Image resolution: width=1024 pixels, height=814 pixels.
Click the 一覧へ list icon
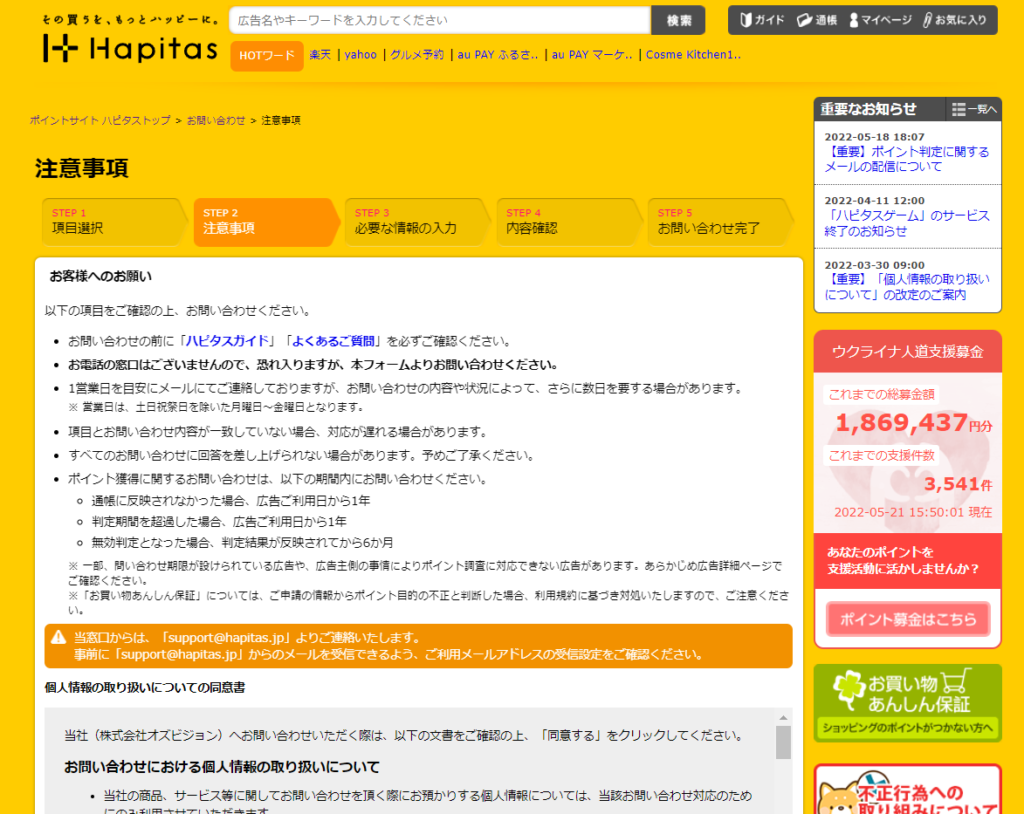coord(974,110)
